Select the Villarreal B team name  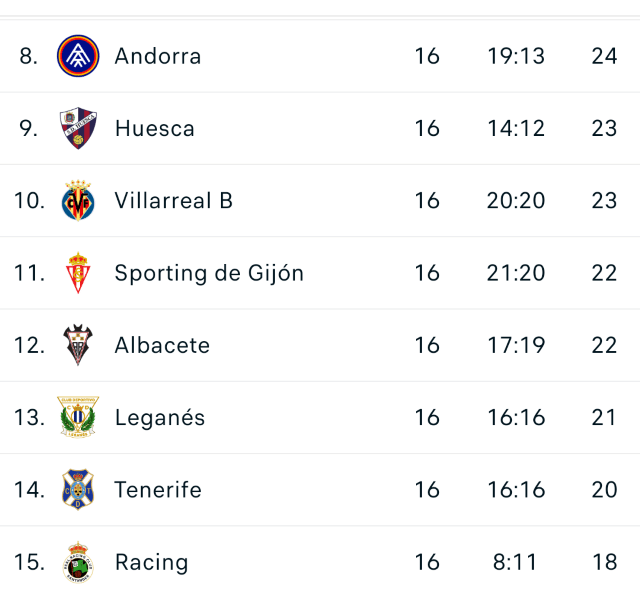click(x=174, y=201)
